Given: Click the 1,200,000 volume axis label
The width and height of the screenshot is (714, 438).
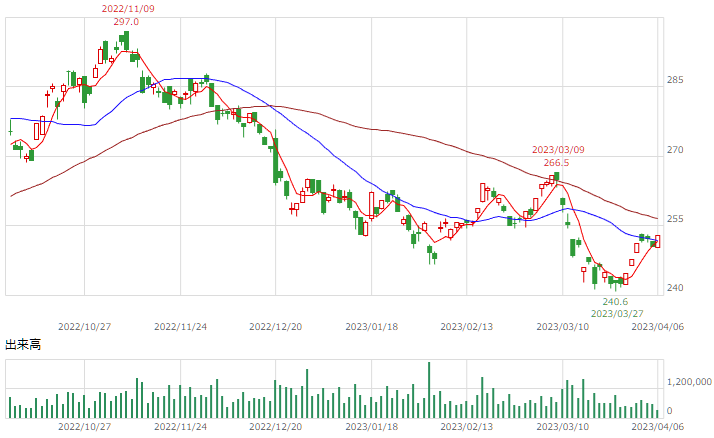Looking at the screenshot, I should coord(689,382).
